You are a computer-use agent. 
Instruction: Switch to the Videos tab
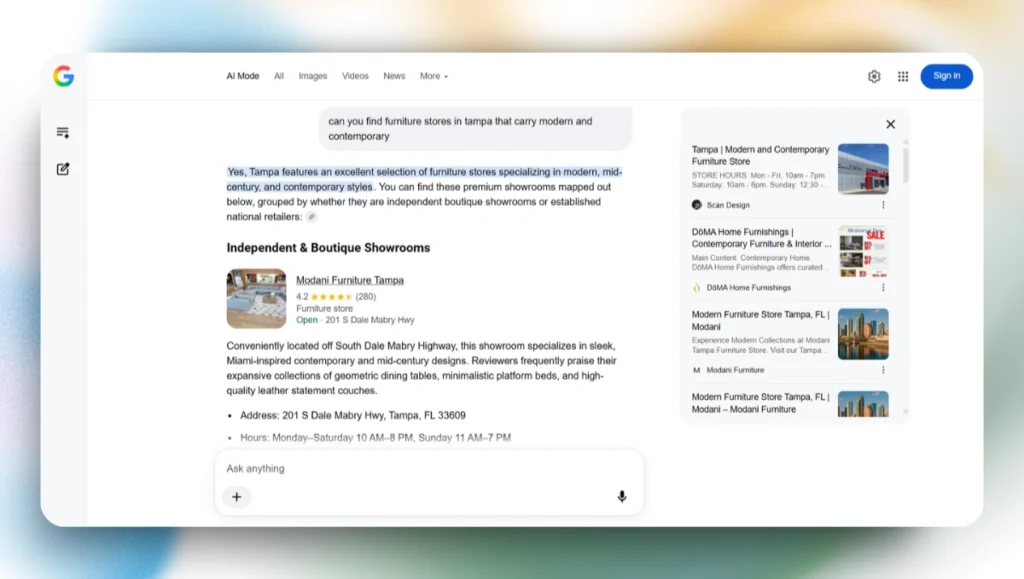pyautogui.click(x=355, y=76)
